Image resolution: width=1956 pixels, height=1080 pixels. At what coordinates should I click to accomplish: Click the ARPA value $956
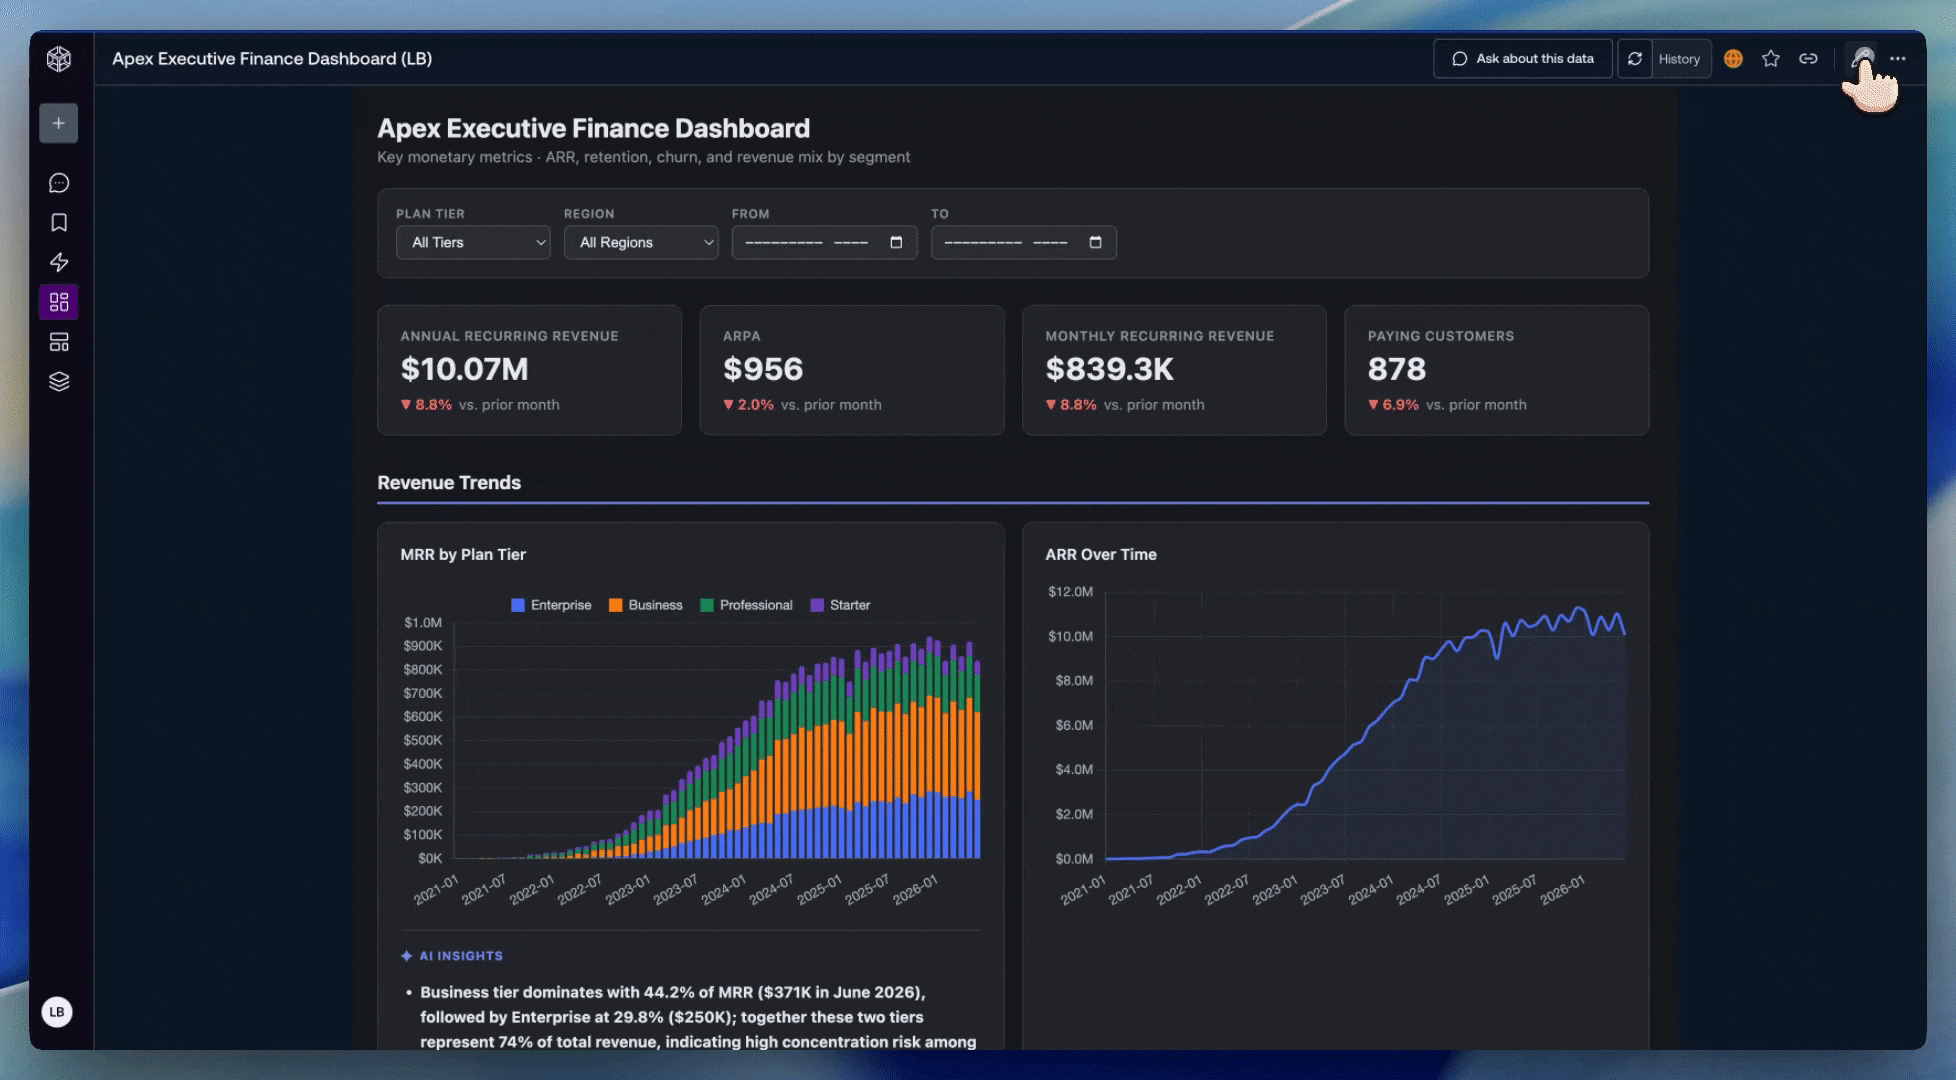[763, 369]
